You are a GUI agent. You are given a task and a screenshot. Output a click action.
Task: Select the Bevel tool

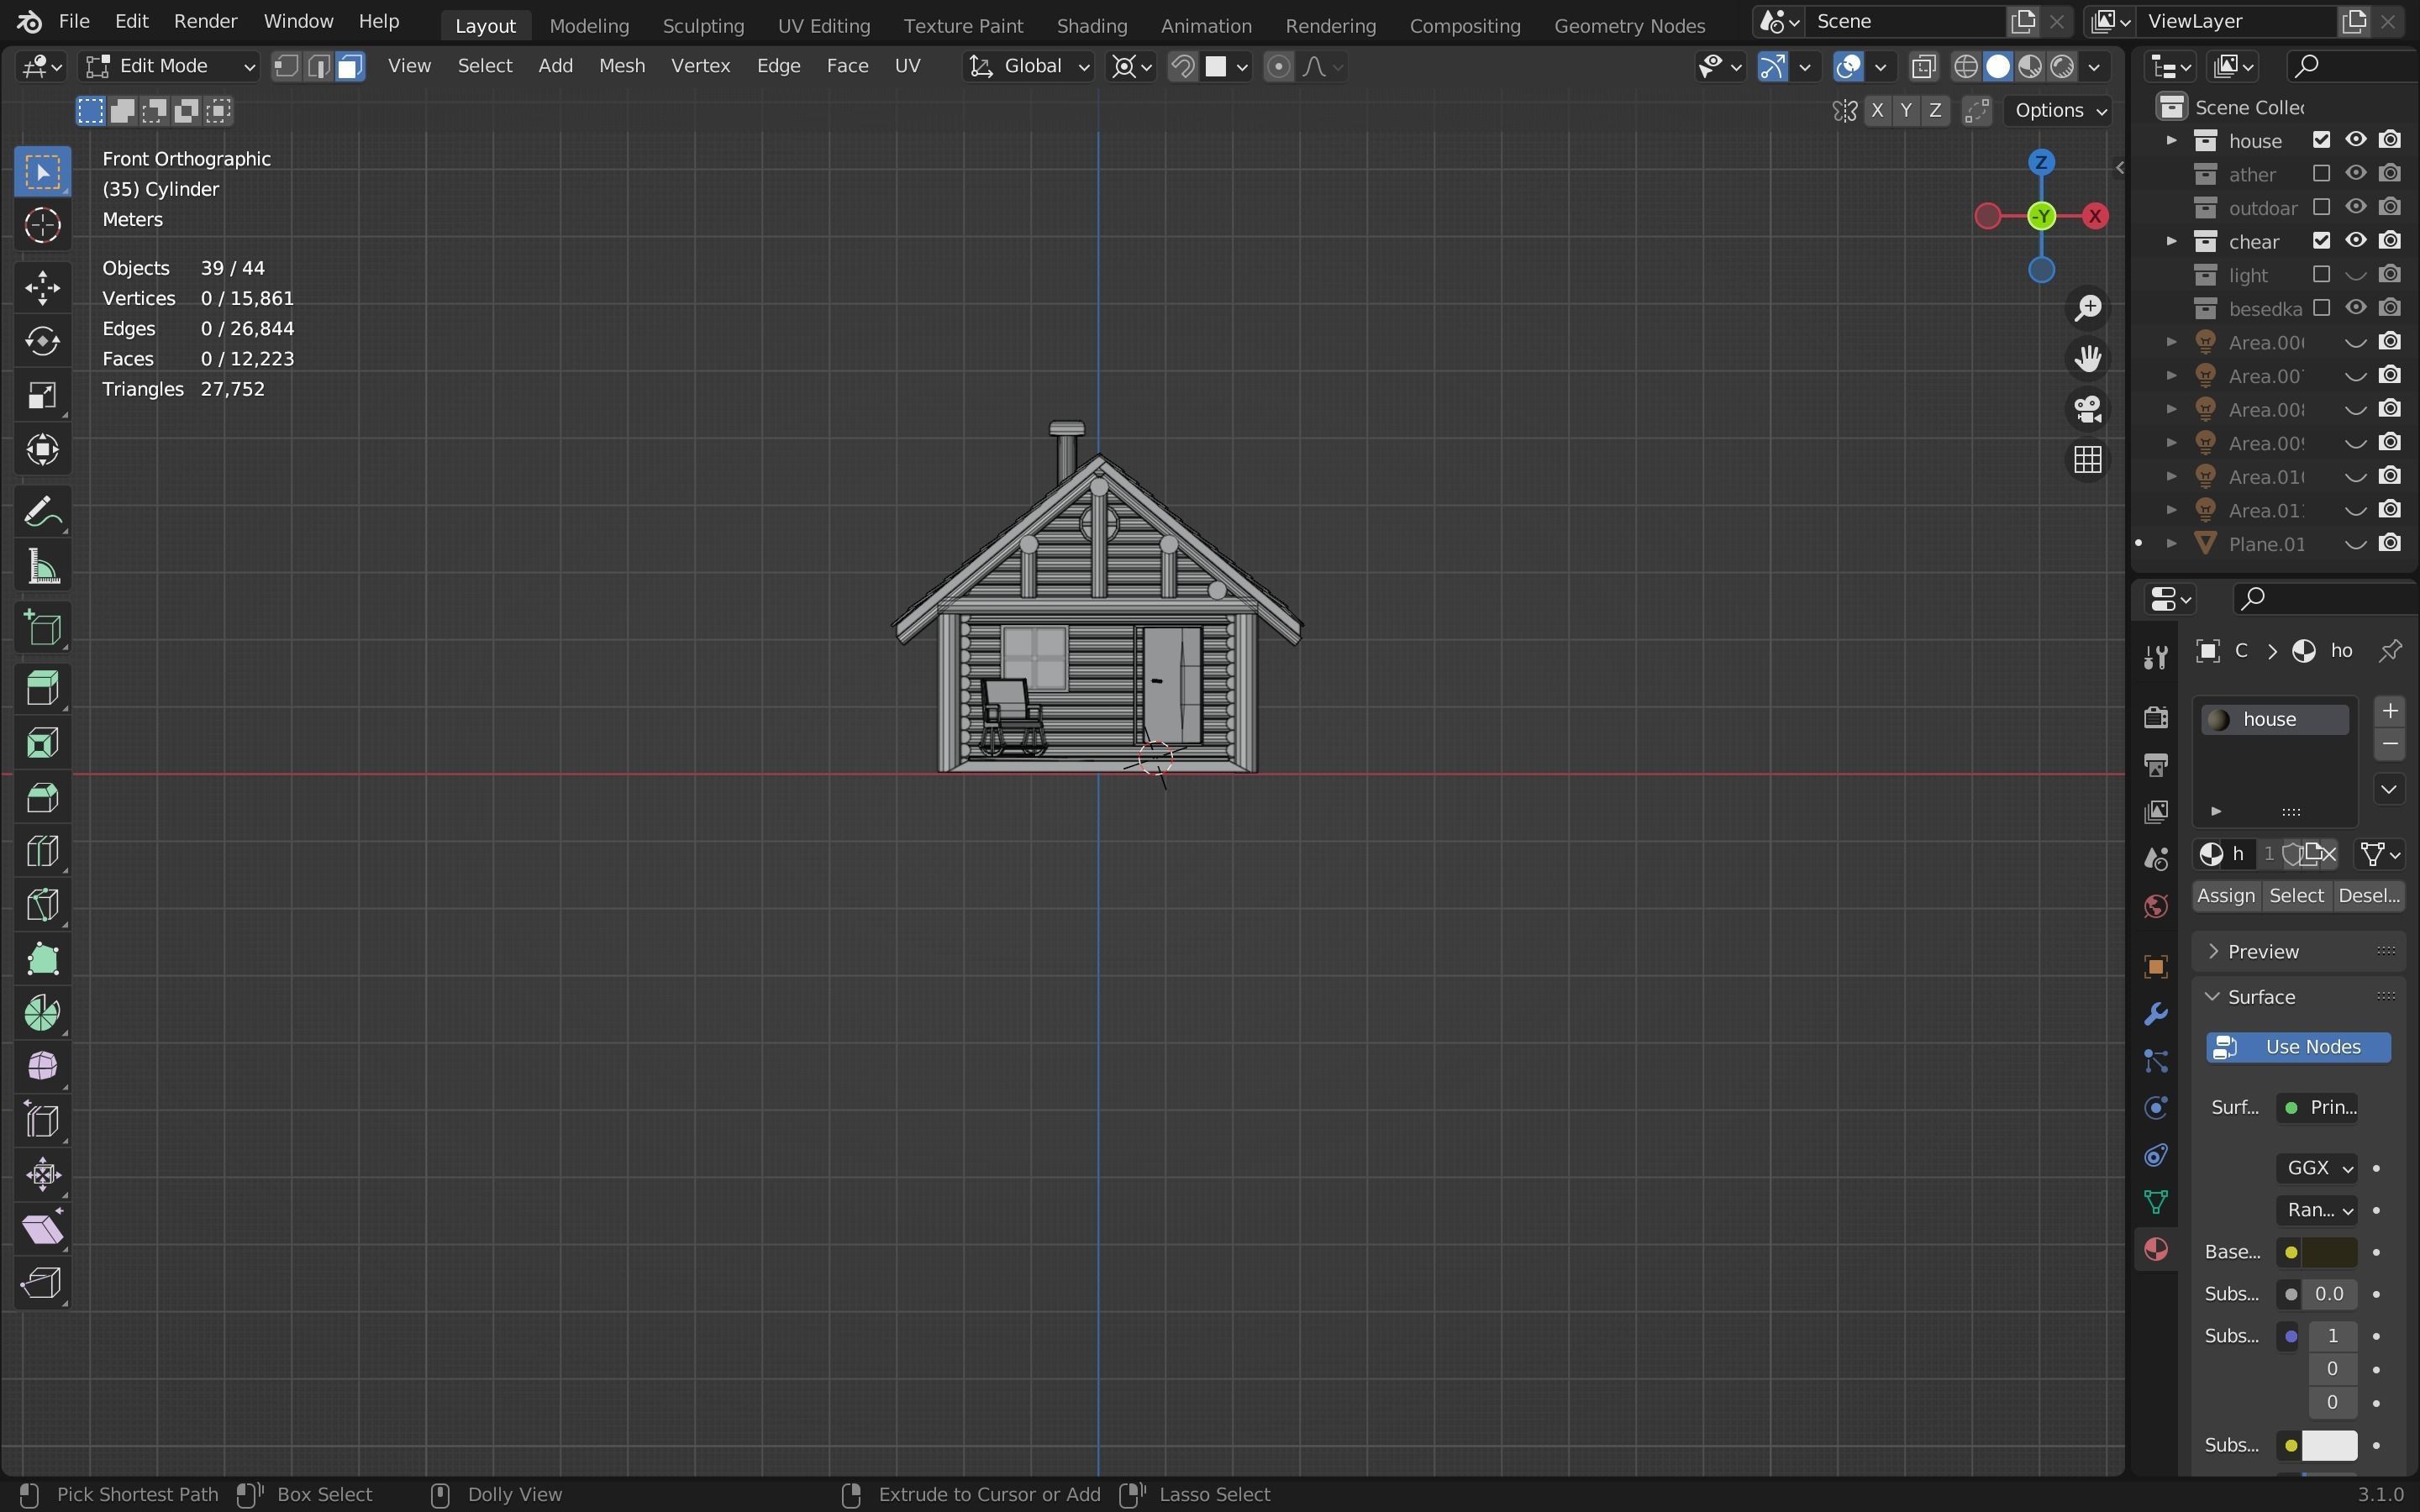42,797
